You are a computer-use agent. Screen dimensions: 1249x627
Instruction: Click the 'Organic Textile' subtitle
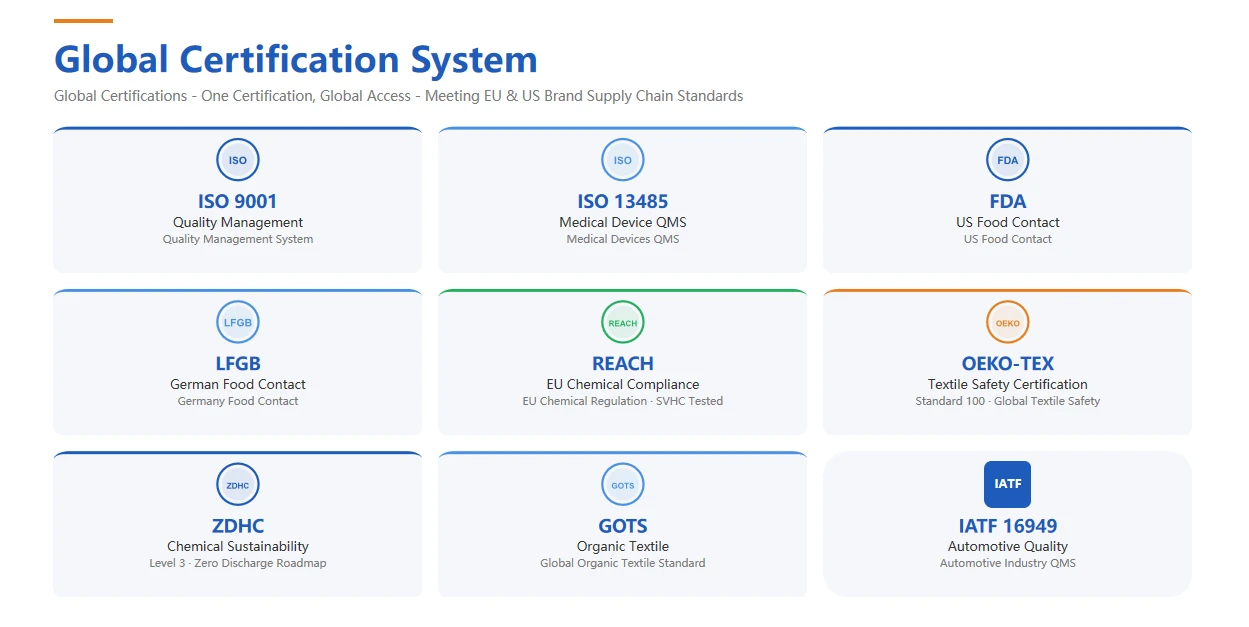[x=623, y=546]
